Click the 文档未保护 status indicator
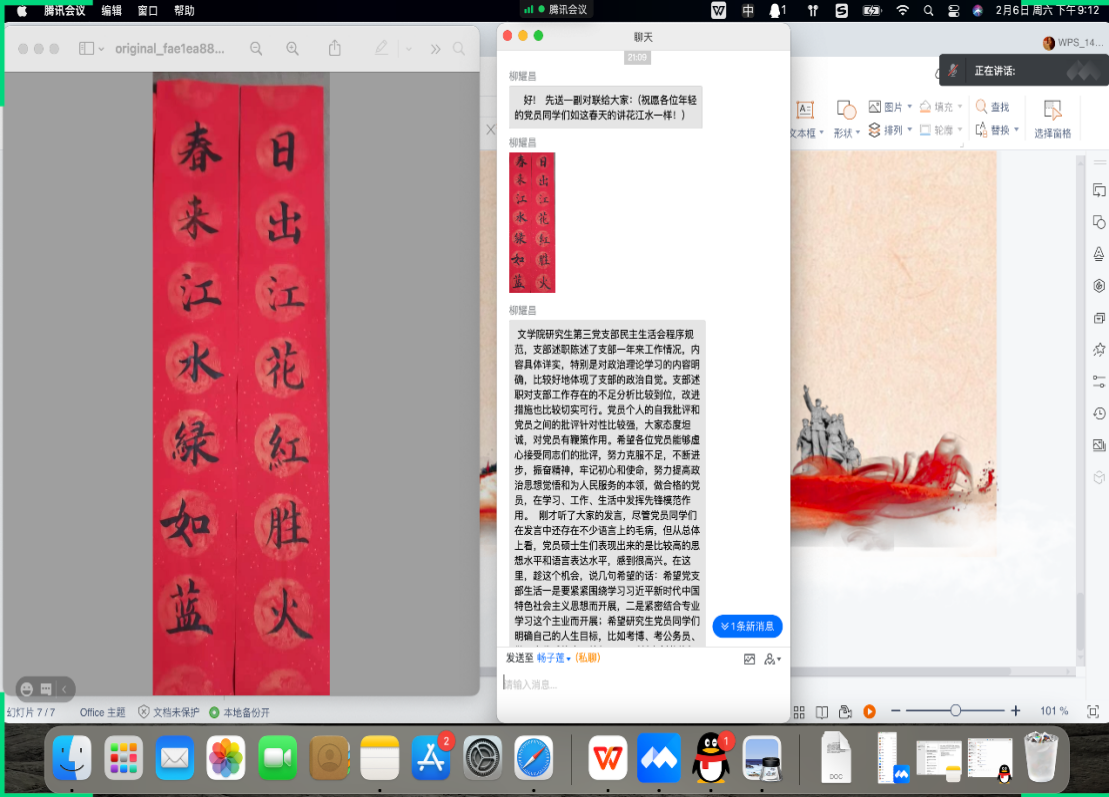Viewport: 1109px width, 797px height. [168, 712]
